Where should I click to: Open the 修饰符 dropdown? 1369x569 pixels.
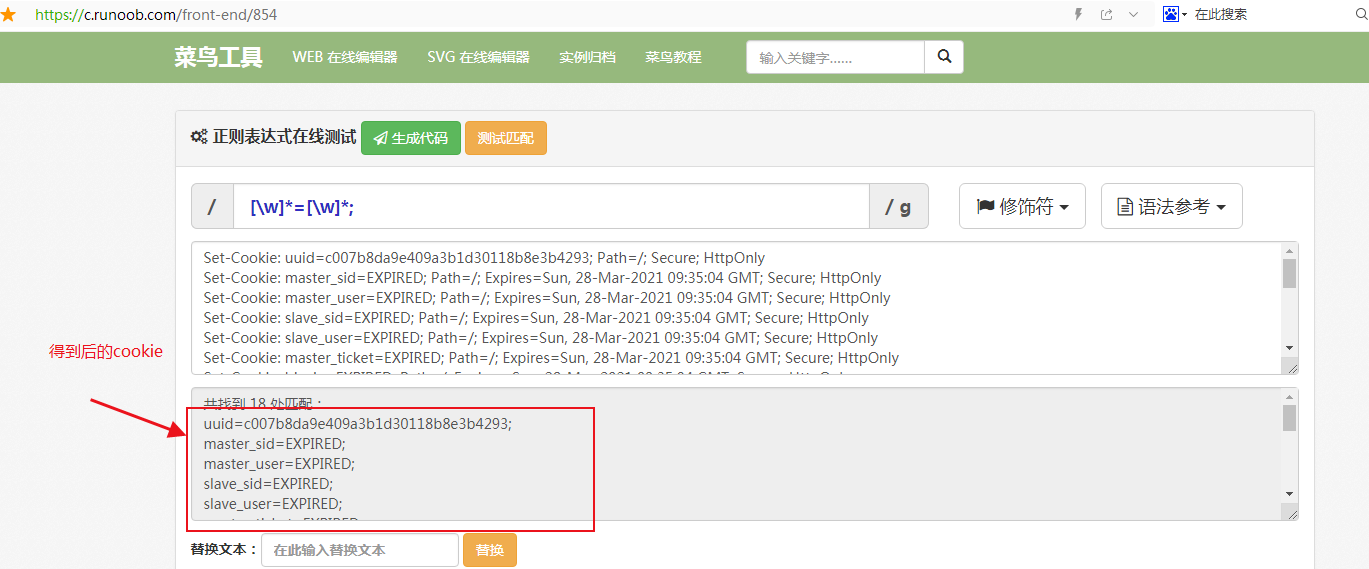point(1022,207)
